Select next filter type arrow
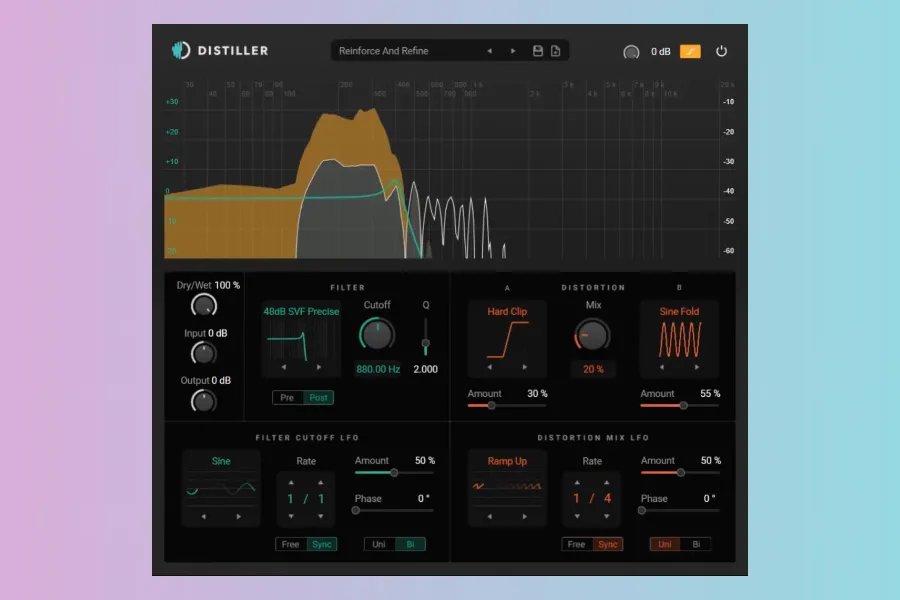This screenshot has width=900, height=600. point(319,367)
